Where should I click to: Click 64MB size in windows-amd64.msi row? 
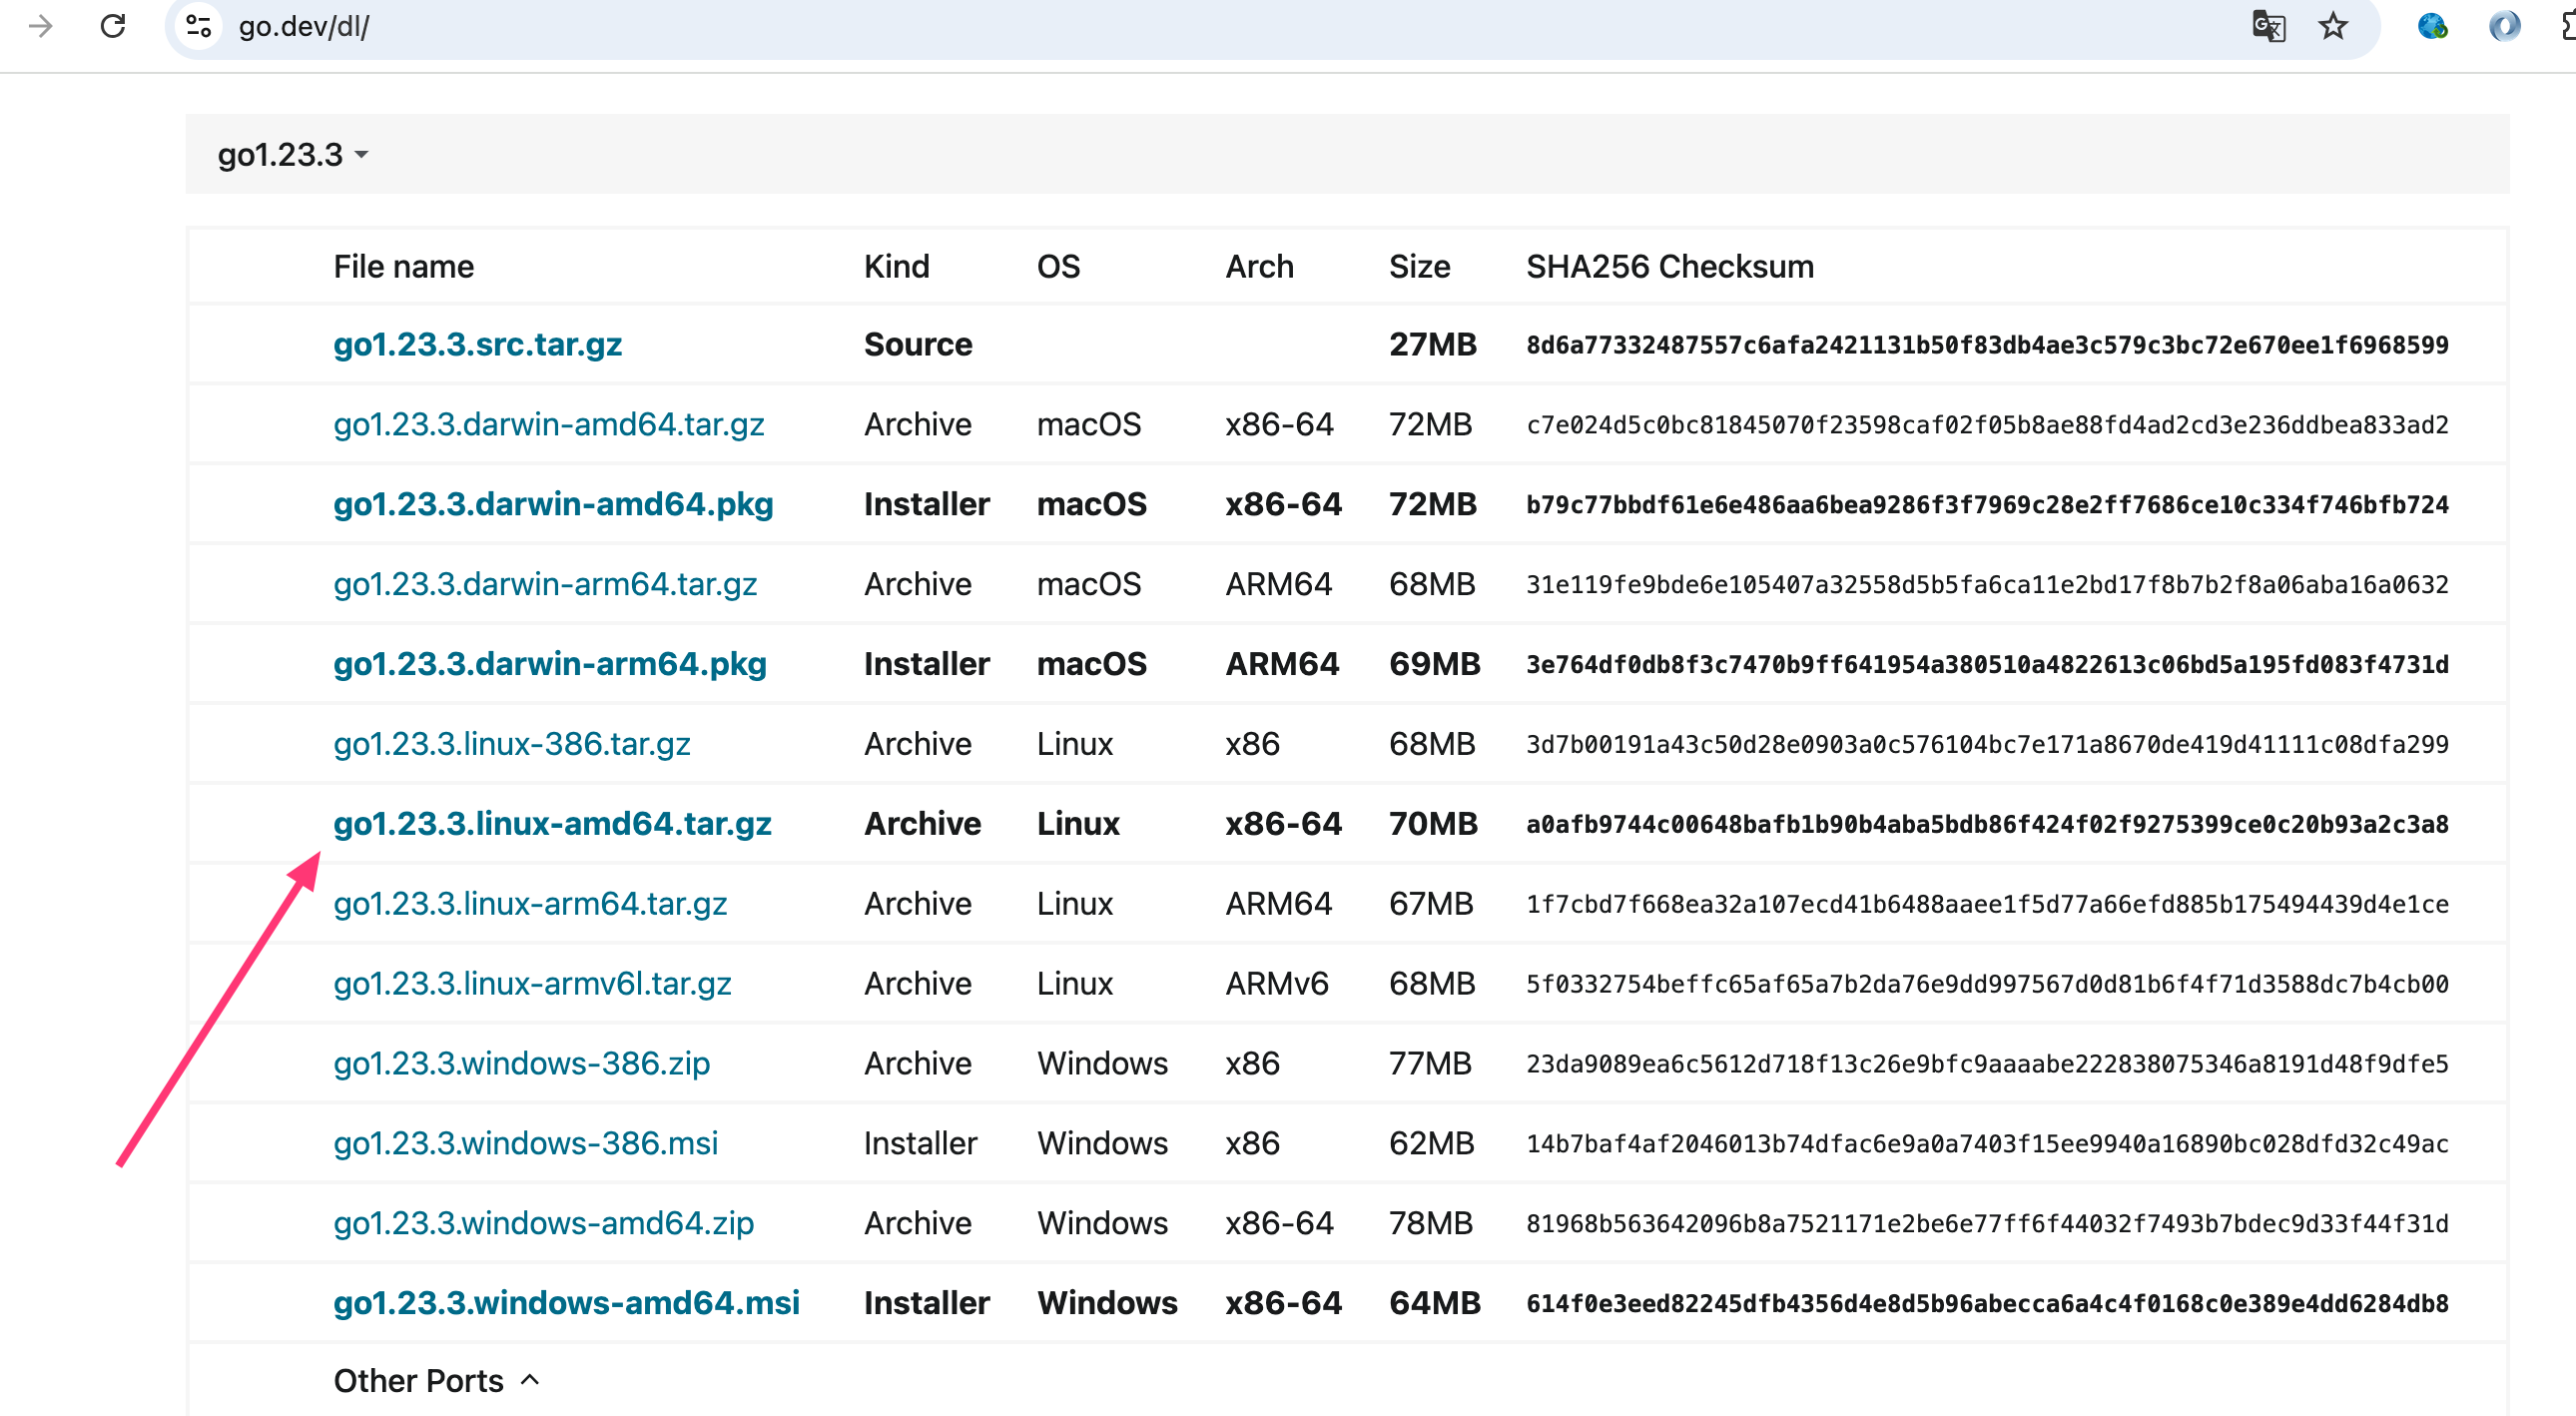(1434, 1303)
